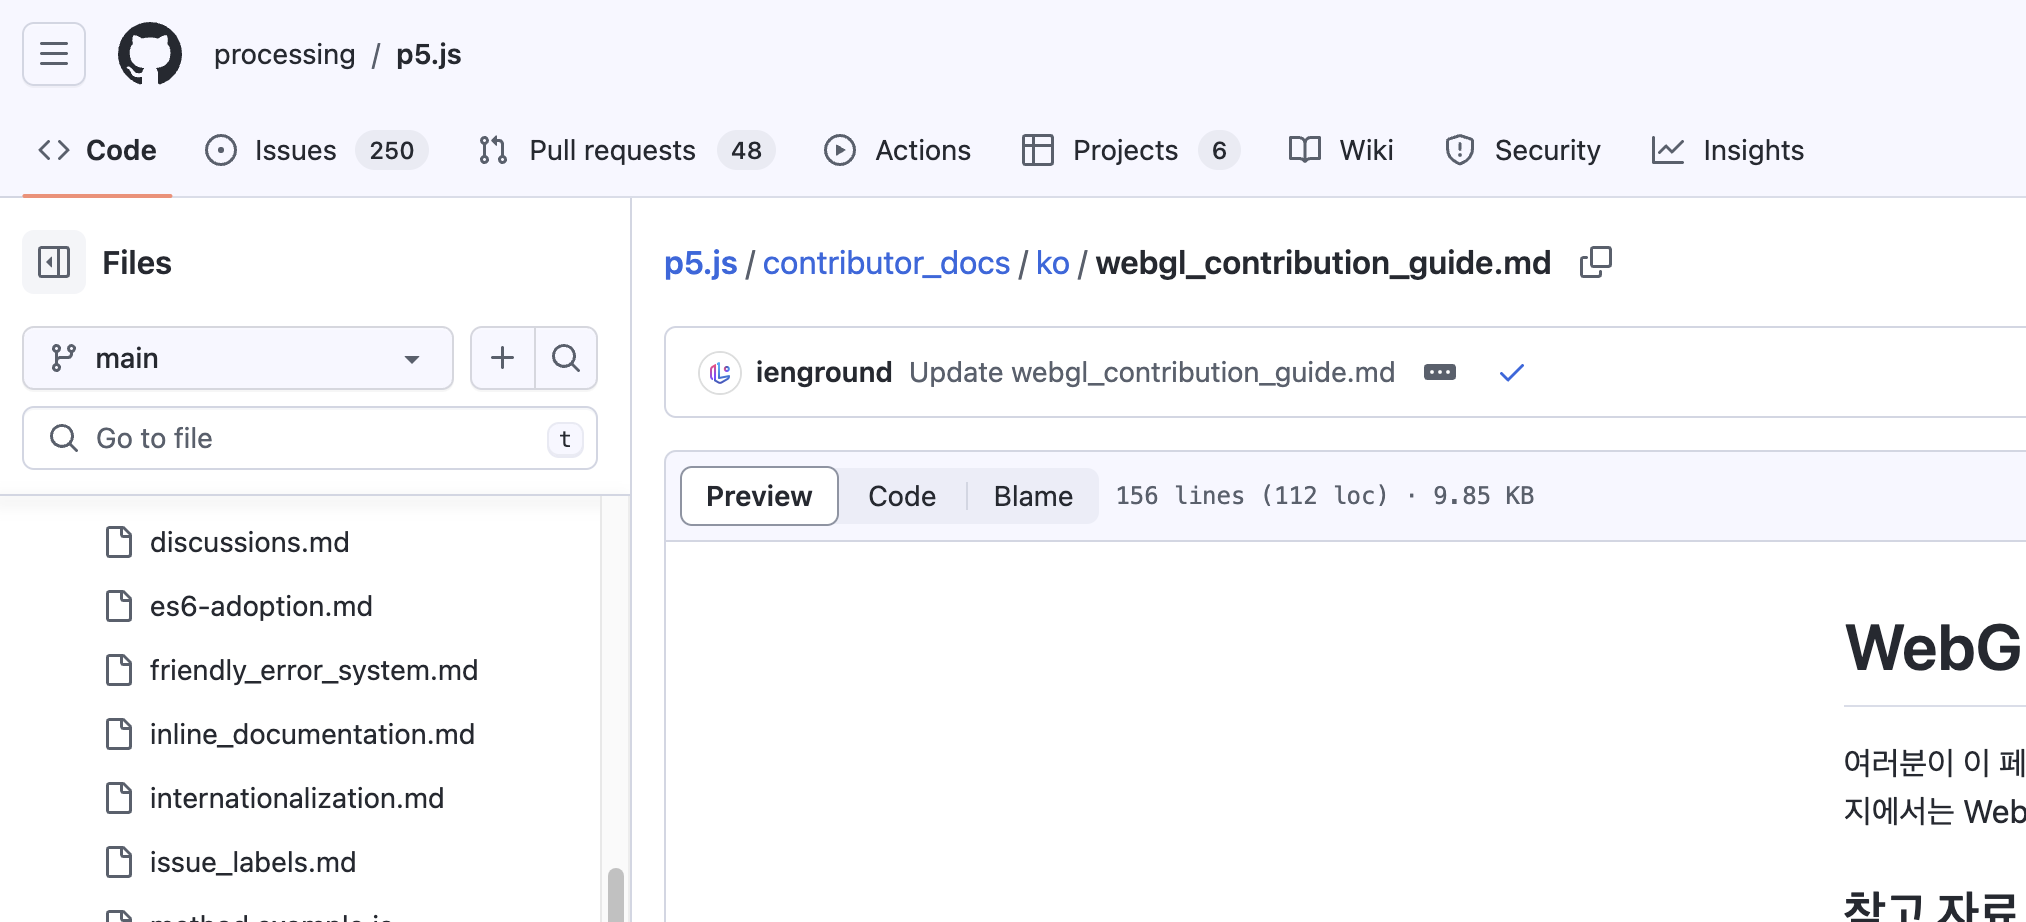Focus the Go to file input
Screen dimensions: 2026x922
(x=310, y=438)
